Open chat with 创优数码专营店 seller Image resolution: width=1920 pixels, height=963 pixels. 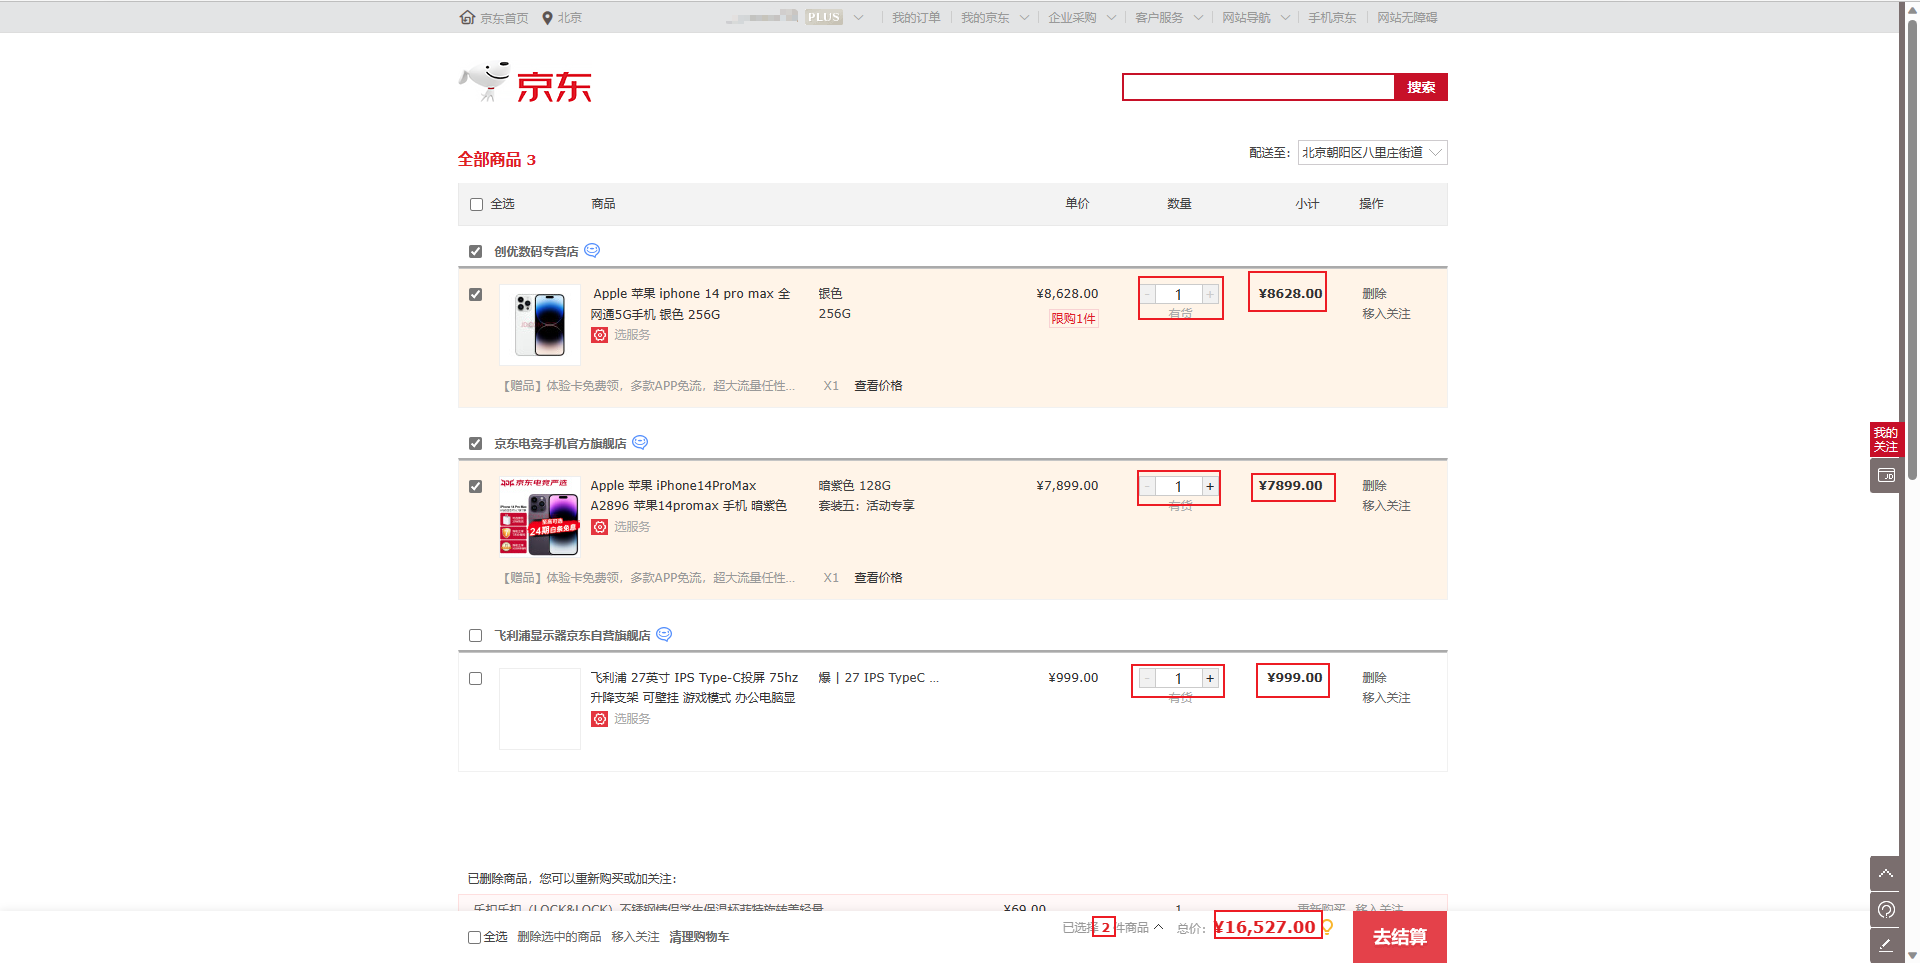point(592,250)
